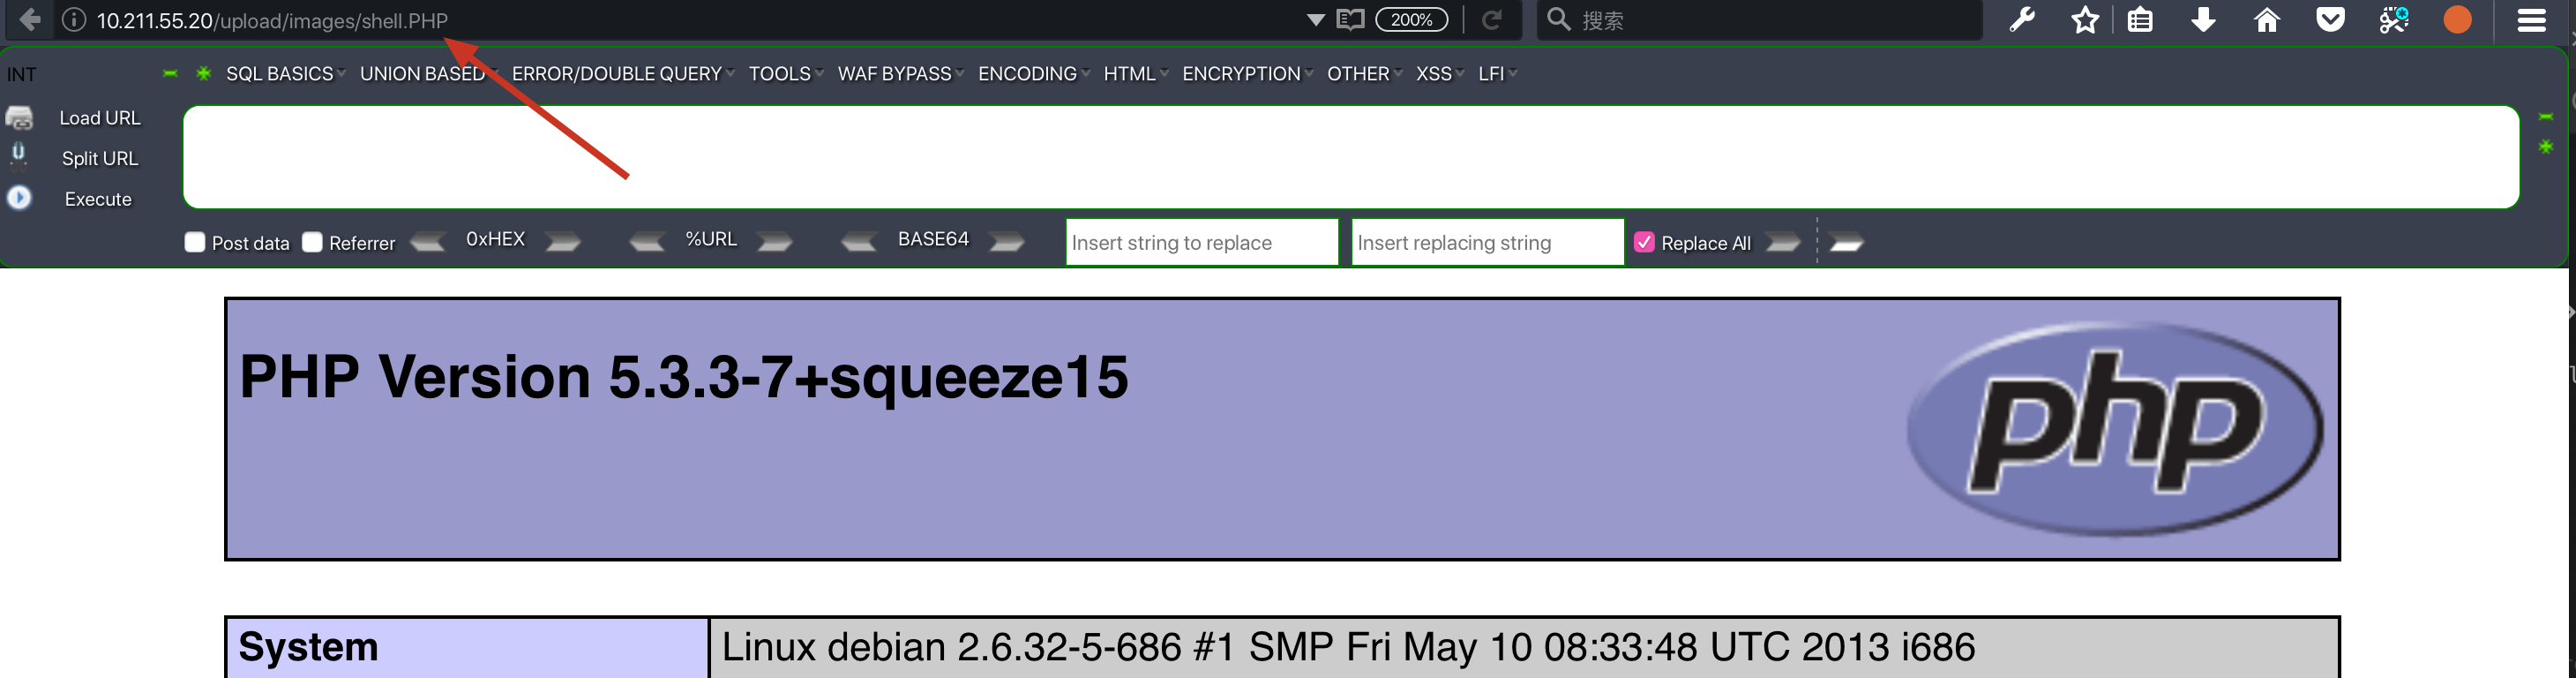Open the ERROR/DOUBLE QUERY menu
This screenshot has height=678, width=2576.
click(622, 74)
